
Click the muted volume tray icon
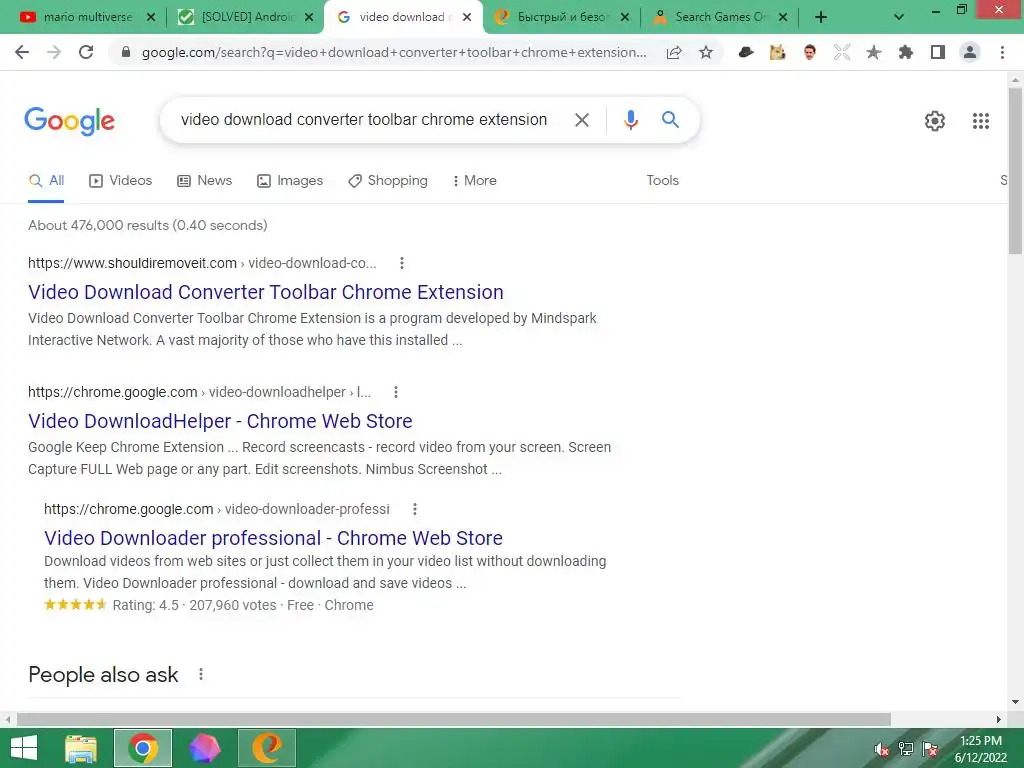[882, 749]
